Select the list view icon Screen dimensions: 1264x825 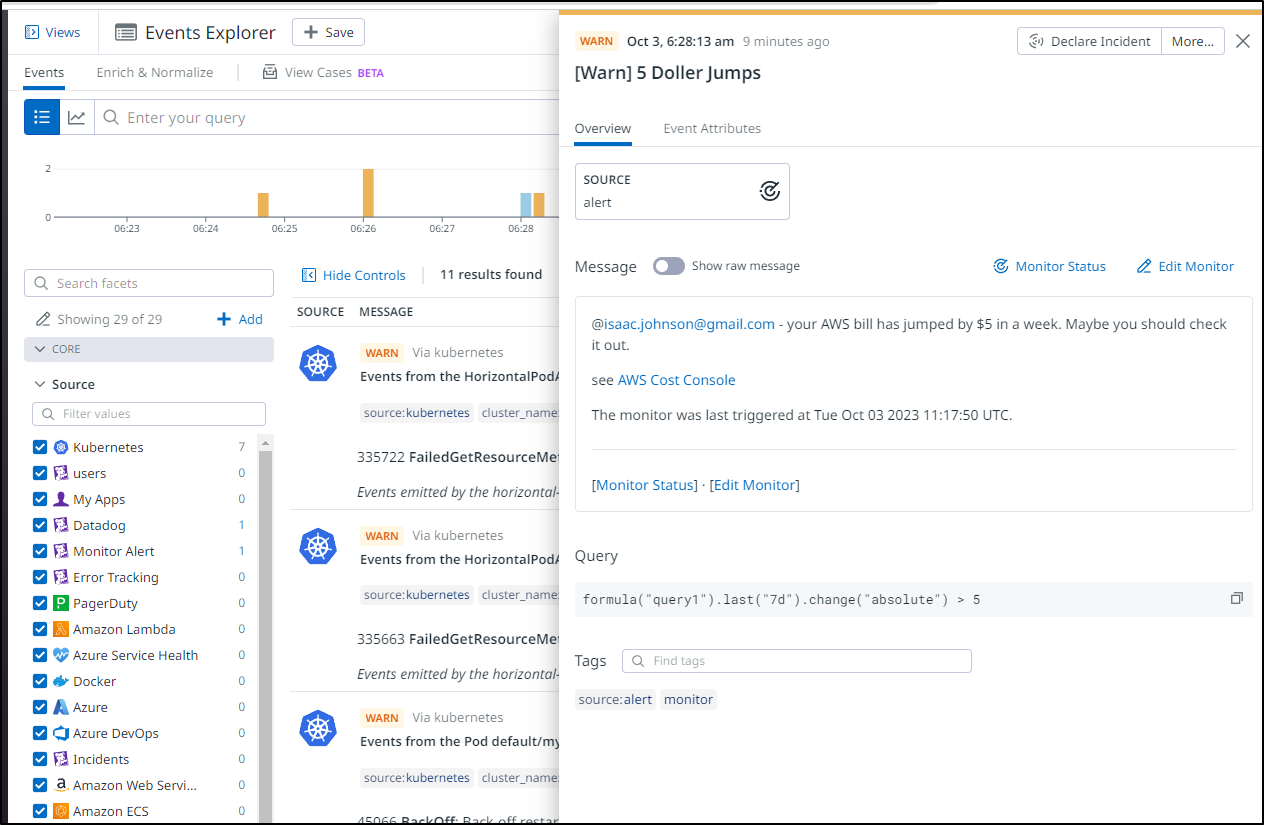click(42, 117)
